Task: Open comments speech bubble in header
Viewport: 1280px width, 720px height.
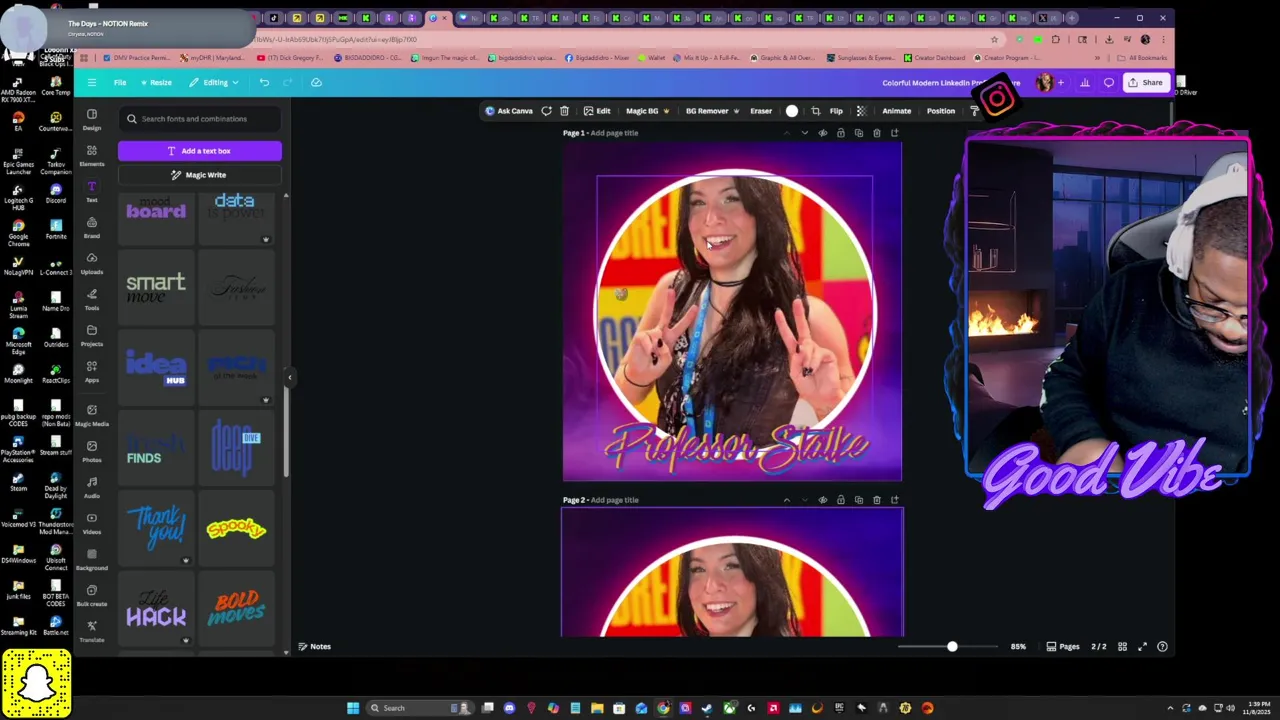Action: [x=1108, y=83]
